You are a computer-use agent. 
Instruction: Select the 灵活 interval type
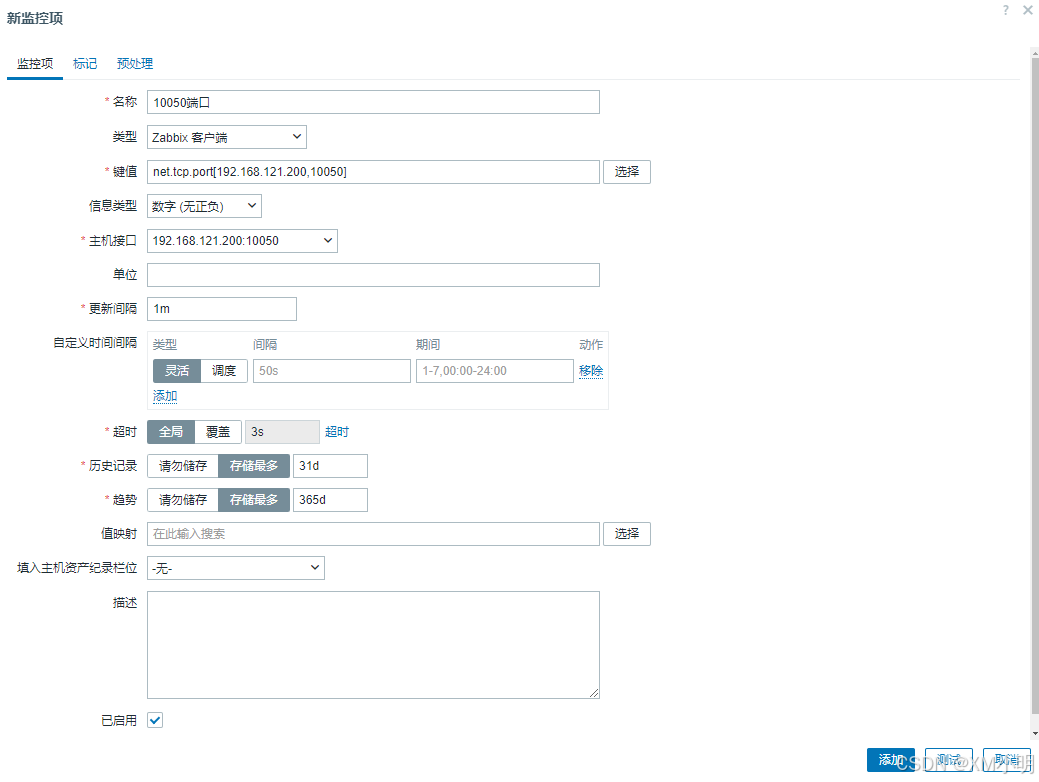tap(177, 370)
